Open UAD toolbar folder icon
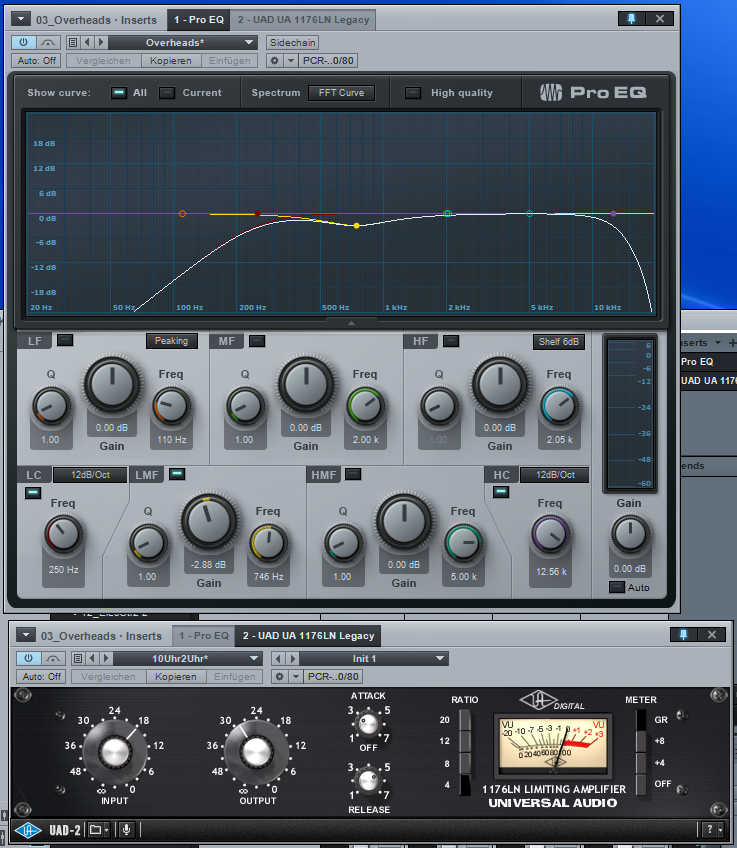 click(98, 829)
